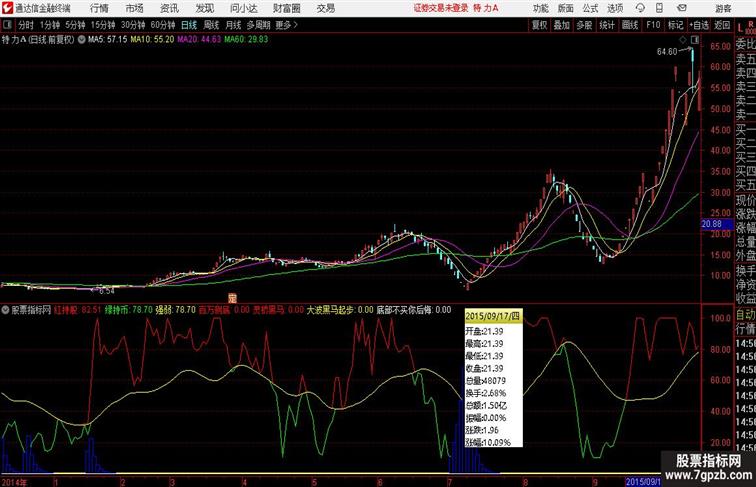The height and width of the screenshot is (487, 756).
Task: Click the 2014年 label on the time axis
Action: (x=14, y=482)
